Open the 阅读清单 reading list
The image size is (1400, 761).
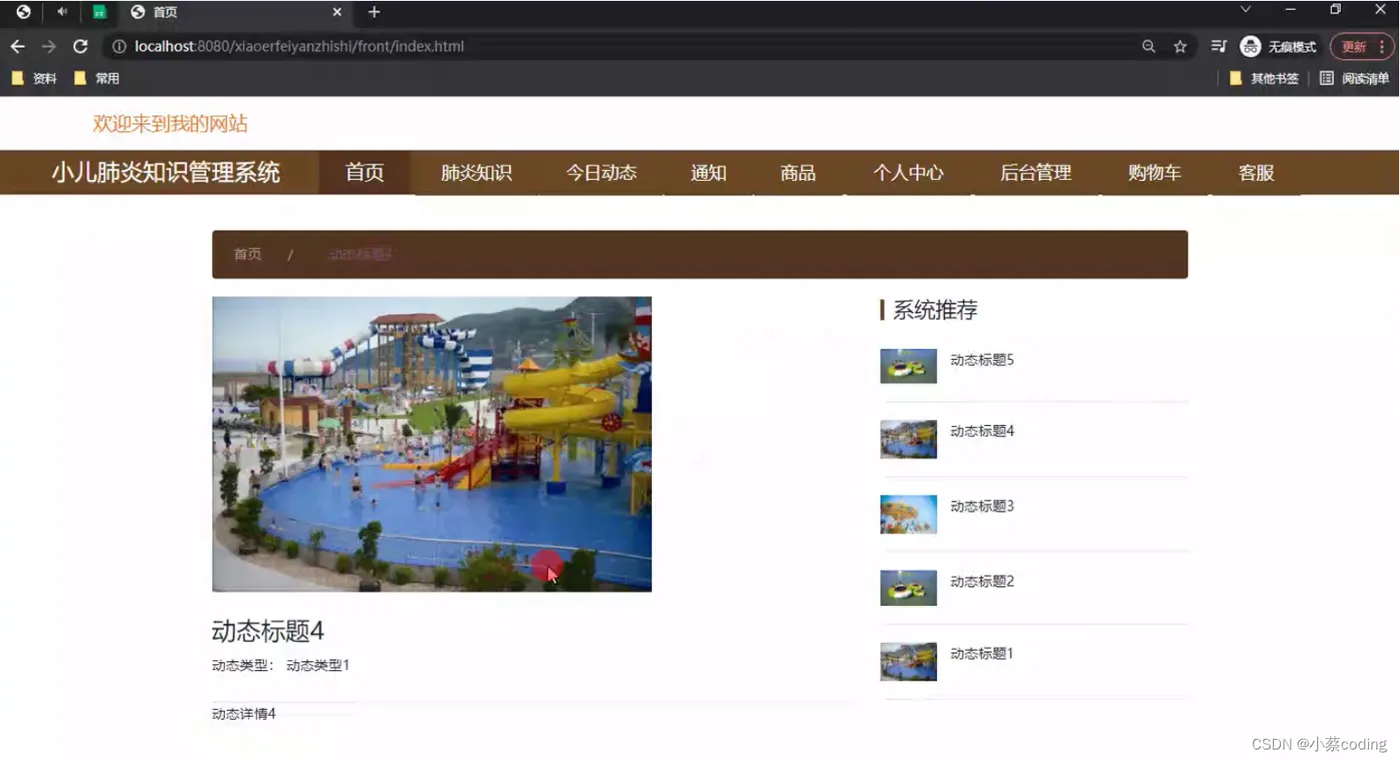pos(1354,78)
